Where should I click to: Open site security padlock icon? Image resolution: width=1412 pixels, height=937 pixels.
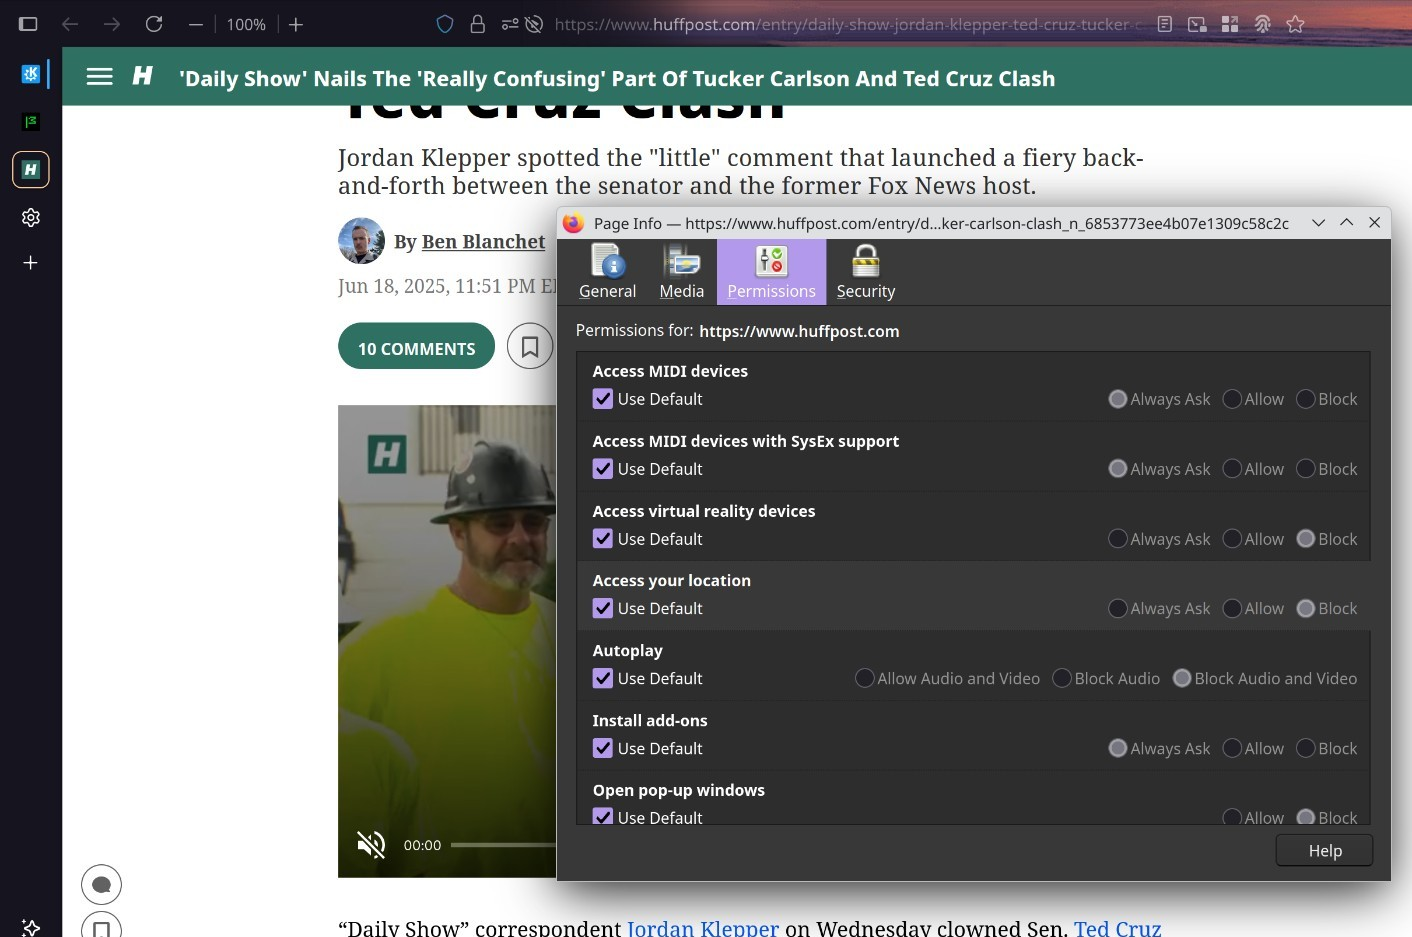[x=478, y=24]
